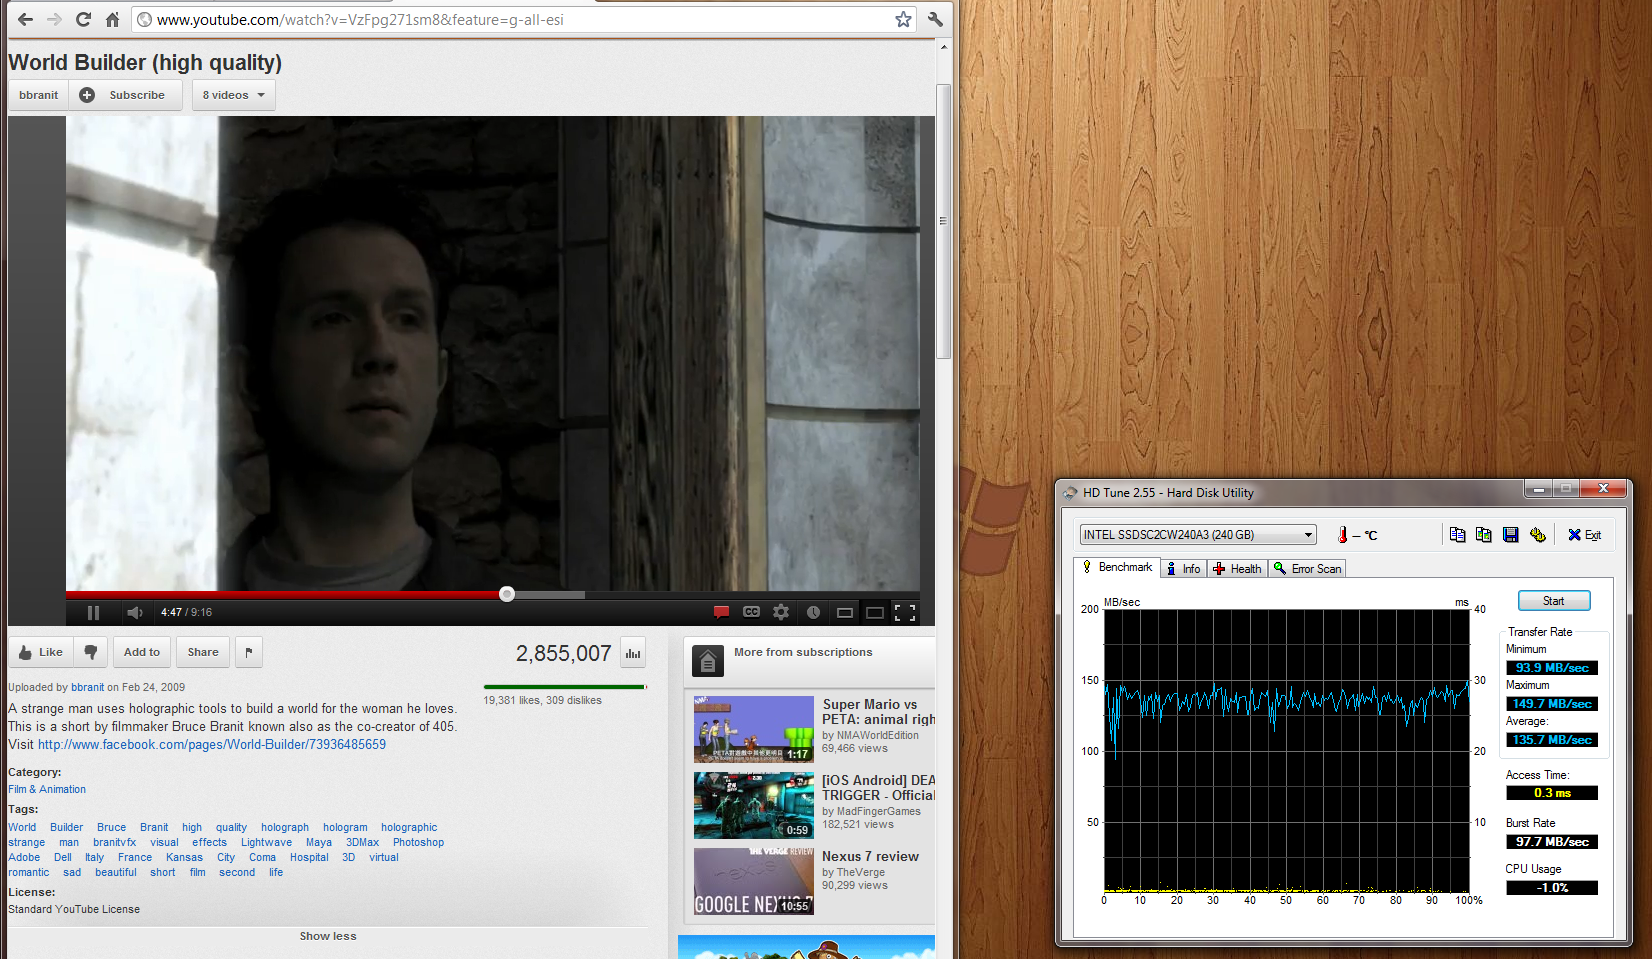Open the video quality settings gear
The image size is (1652, 959).
(x=781, y=612)
